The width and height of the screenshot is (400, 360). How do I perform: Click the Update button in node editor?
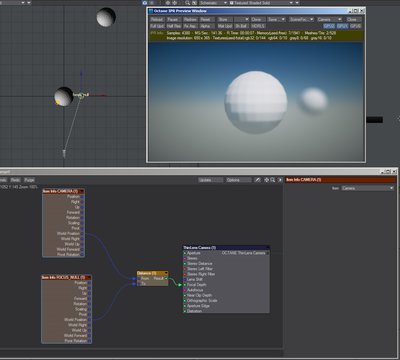pos(210,180)
